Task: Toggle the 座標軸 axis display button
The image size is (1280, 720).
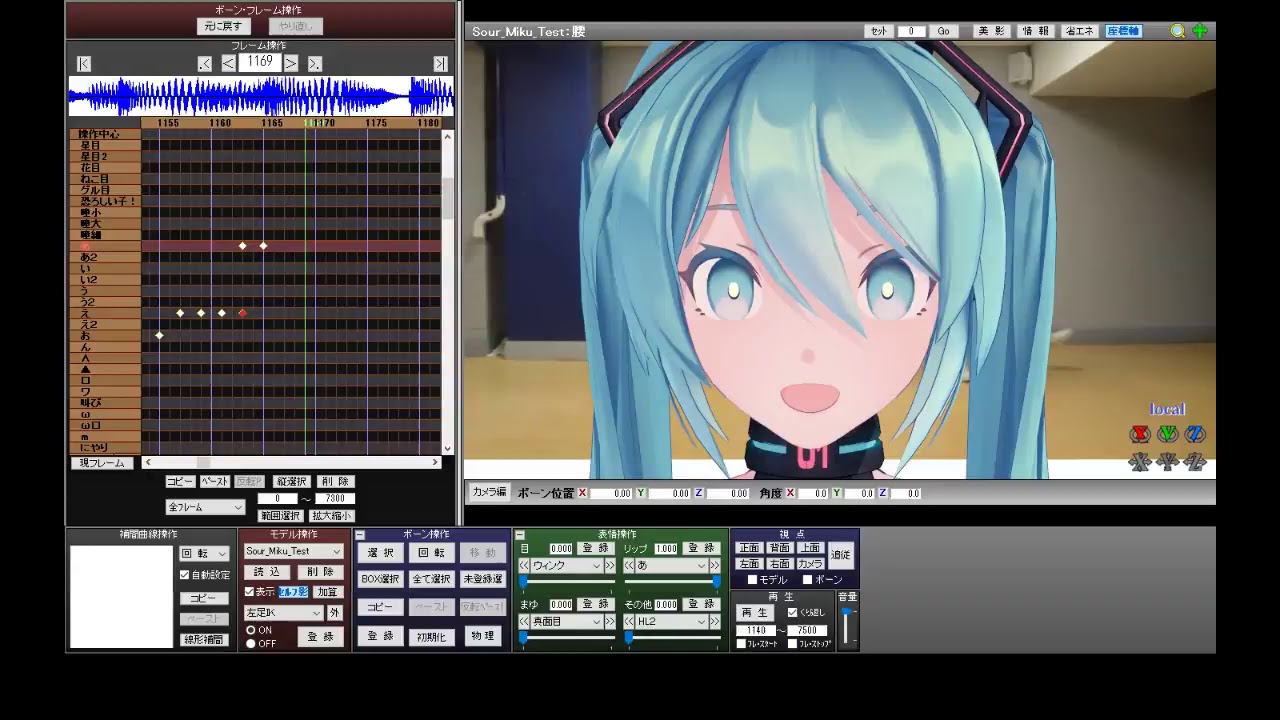Action: [1123, 31]
